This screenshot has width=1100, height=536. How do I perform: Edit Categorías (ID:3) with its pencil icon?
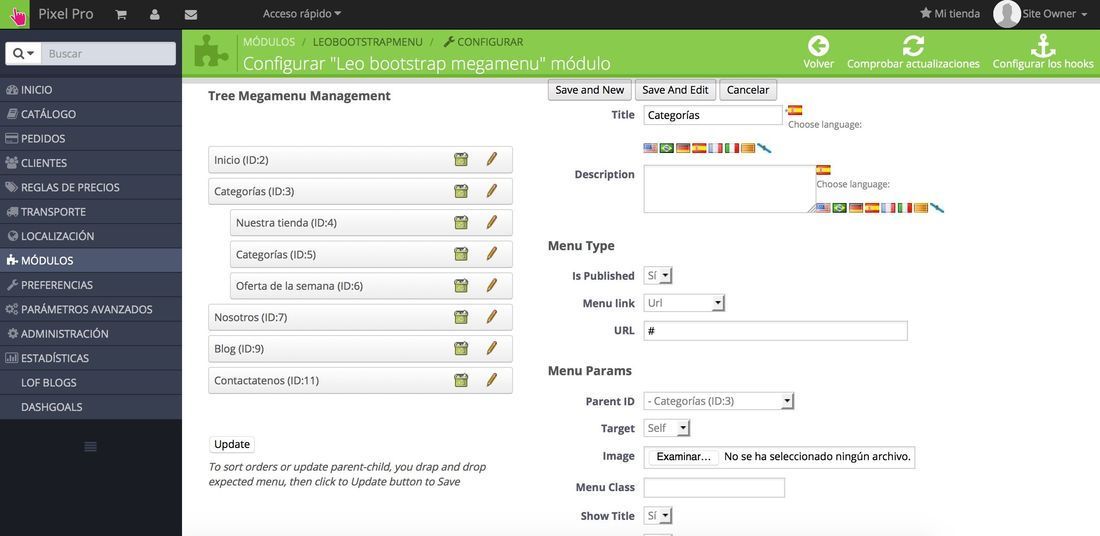point(492,191)
